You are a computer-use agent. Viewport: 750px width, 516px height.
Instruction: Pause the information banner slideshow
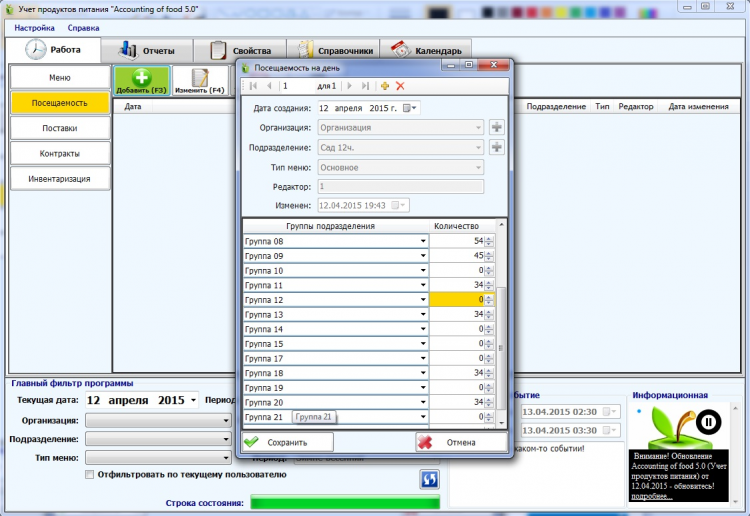[x=708, y=422]
